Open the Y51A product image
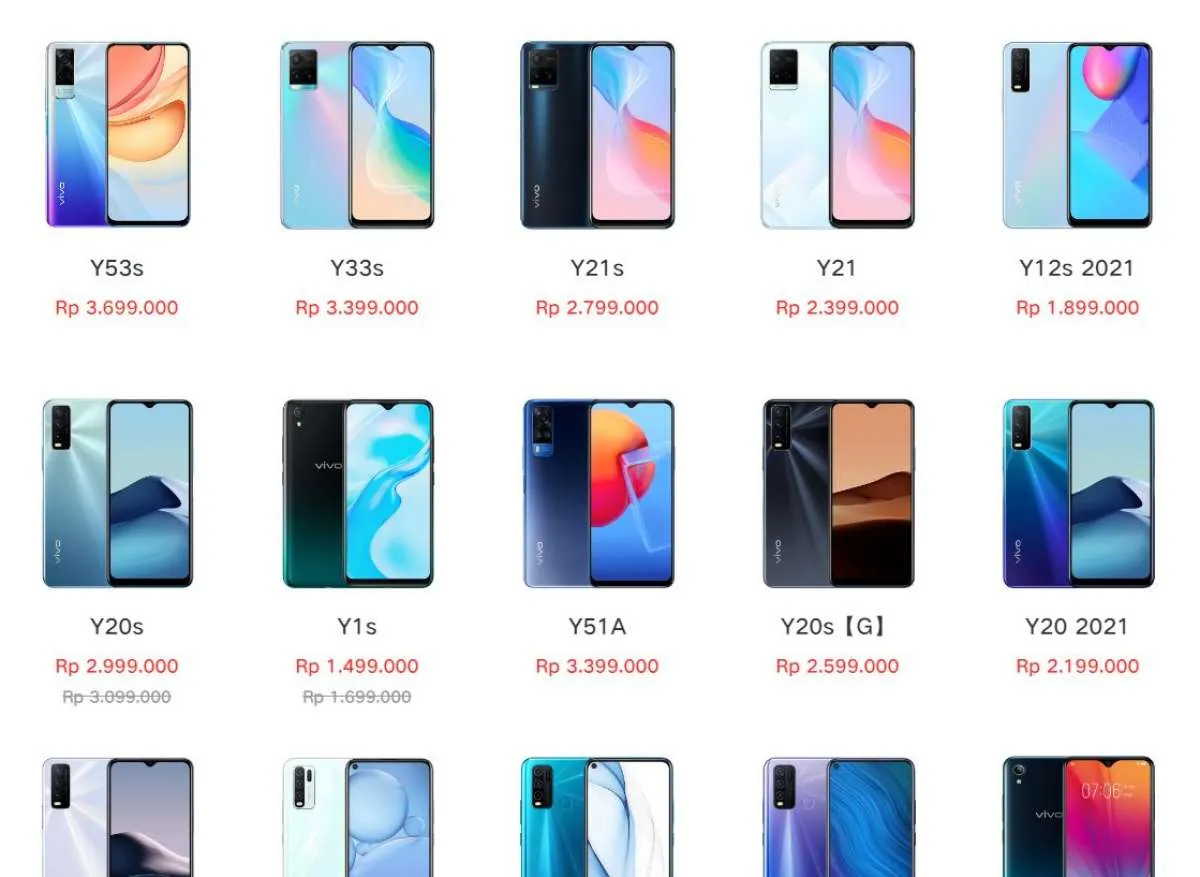The image size is (1200, 877). [x=597, y=493]
